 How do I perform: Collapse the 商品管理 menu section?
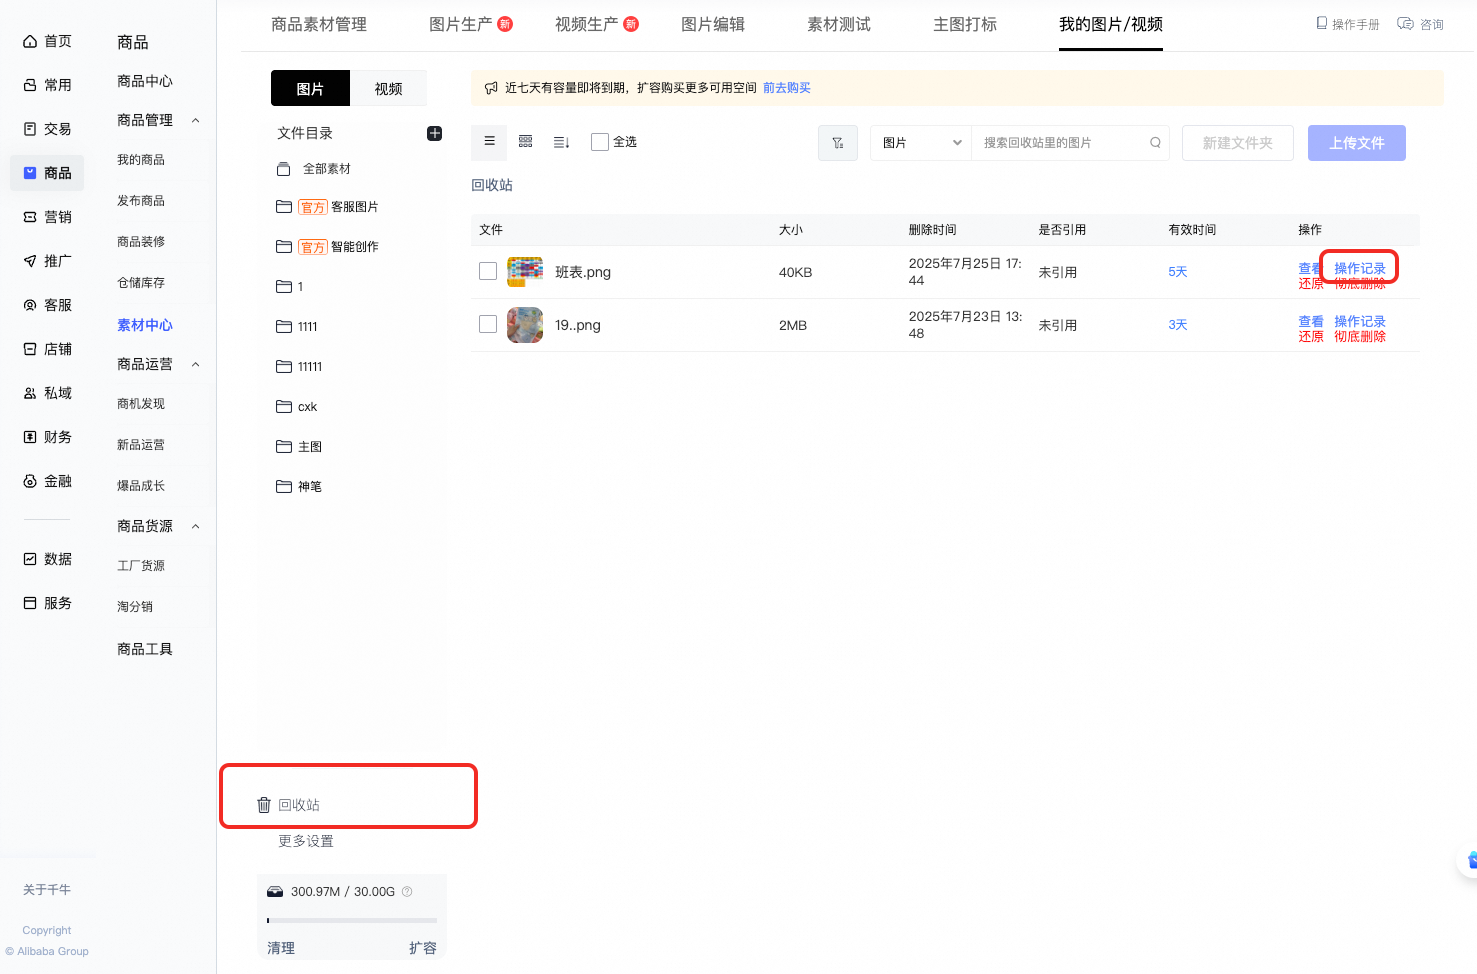click(x=196, y=120)
